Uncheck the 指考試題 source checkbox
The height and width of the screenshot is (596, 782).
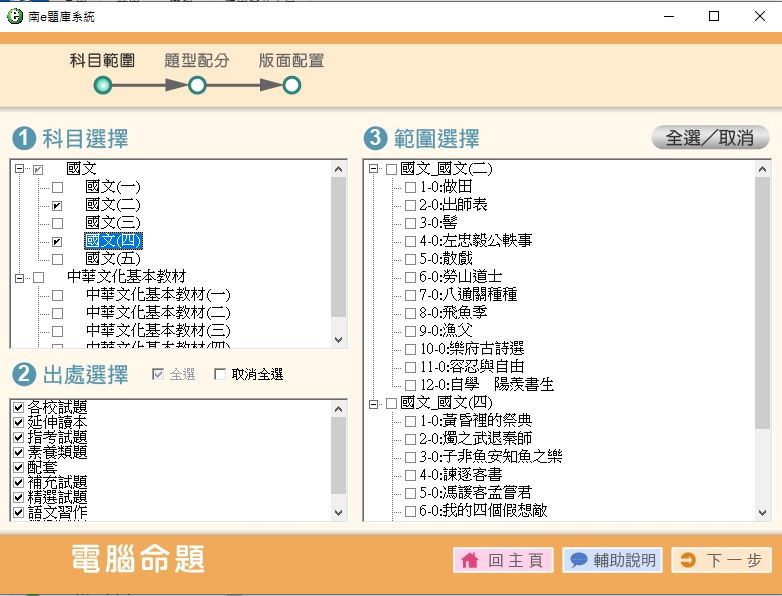pos(17,438)
